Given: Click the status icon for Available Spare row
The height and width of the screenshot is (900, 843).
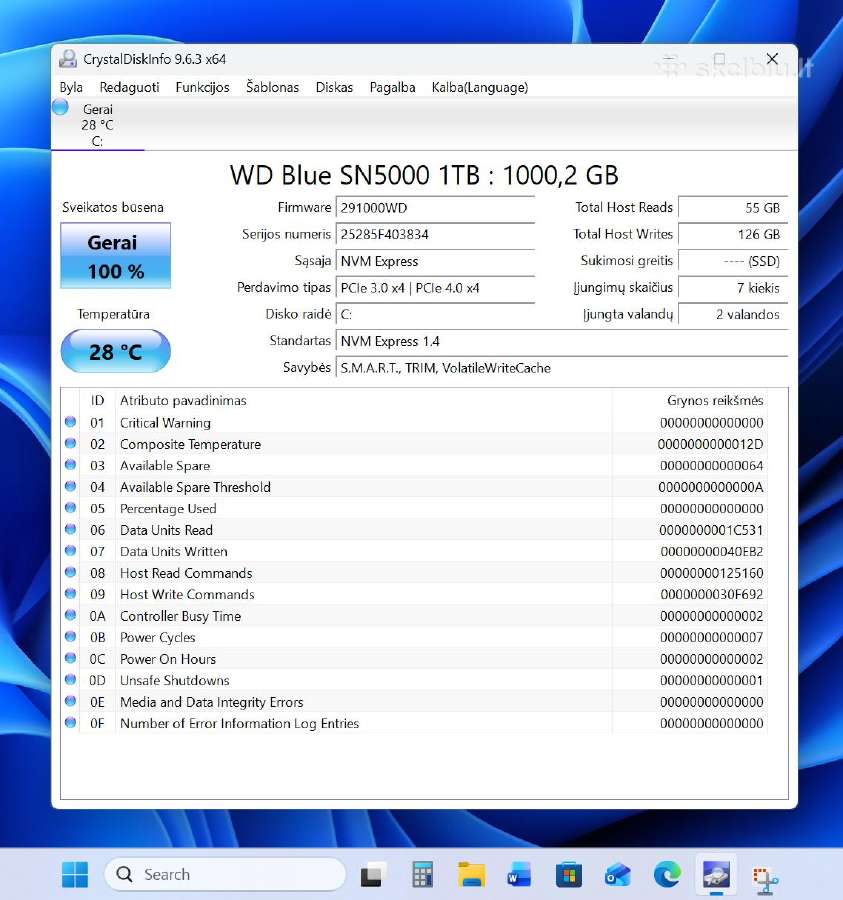Looking at the screenshot, I should tap(71, 464).
